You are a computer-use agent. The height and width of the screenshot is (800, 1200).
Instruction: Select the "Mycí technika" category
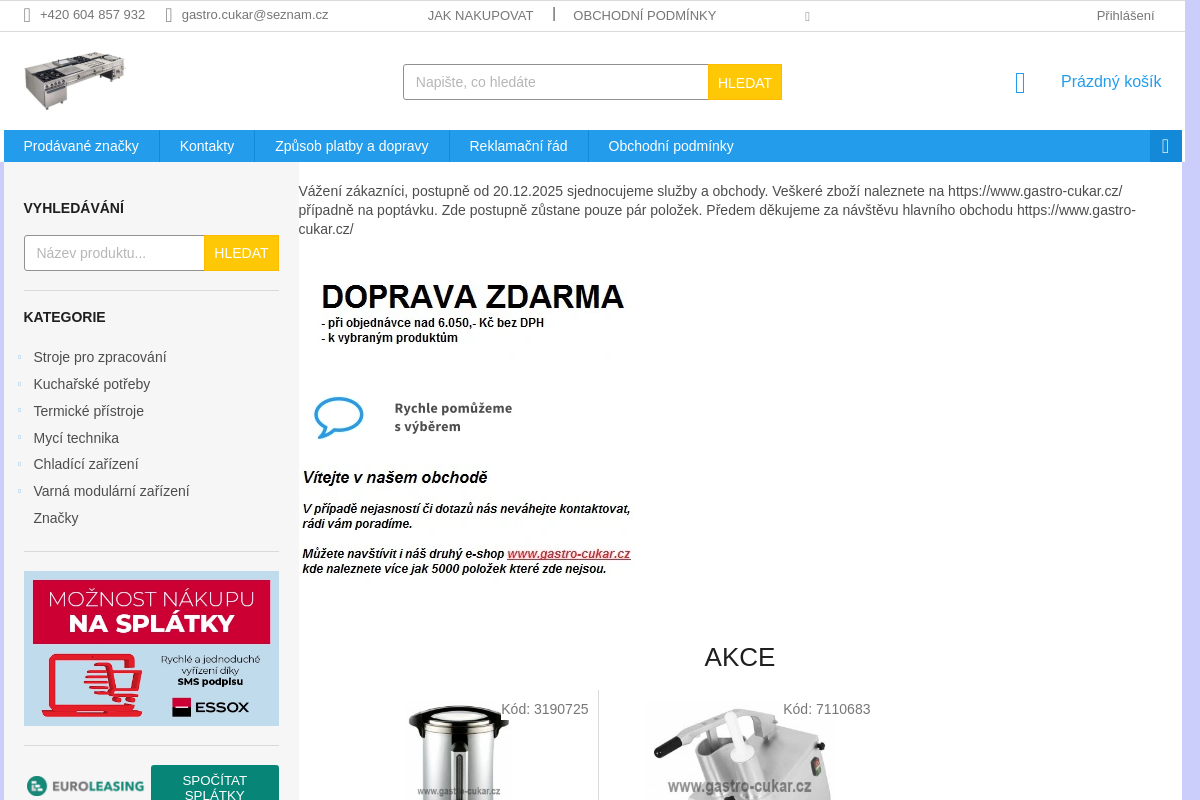[x=76, y=438]
